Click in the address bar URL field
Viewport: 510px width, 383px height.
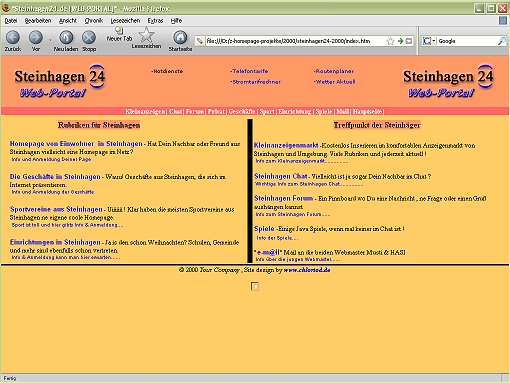coord(295,41)
